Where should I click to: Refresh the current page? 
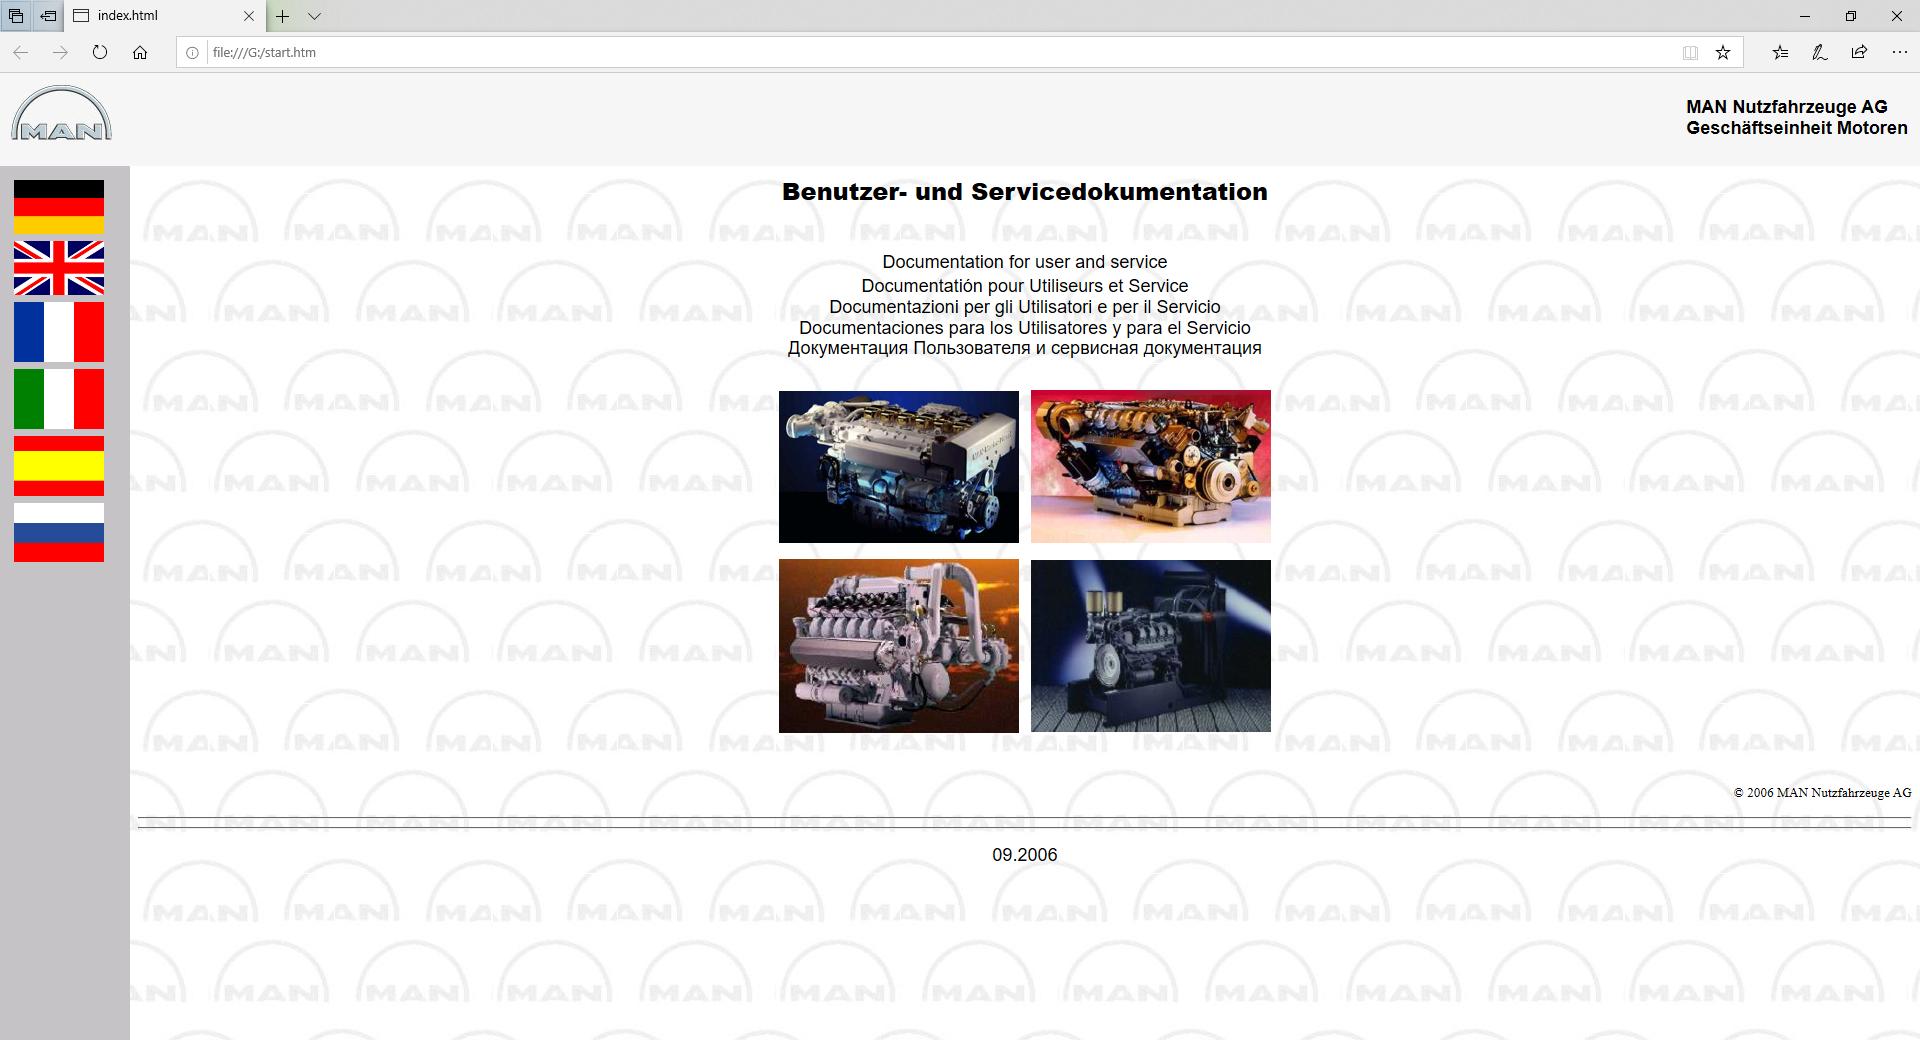[100, 52]
